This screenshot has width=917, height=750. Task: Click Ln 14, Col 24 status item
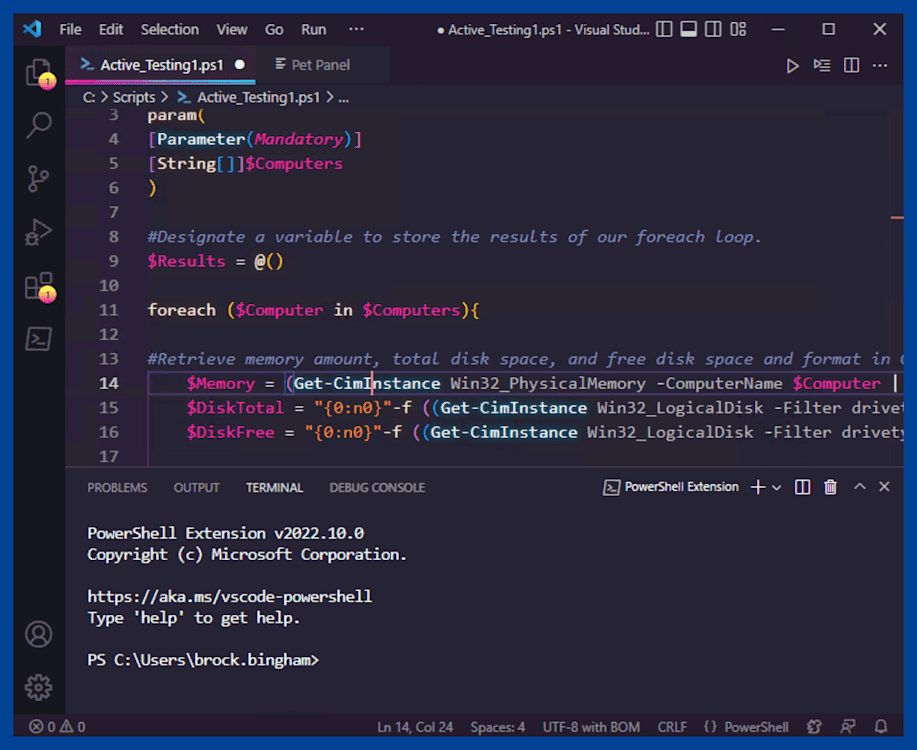415,727
